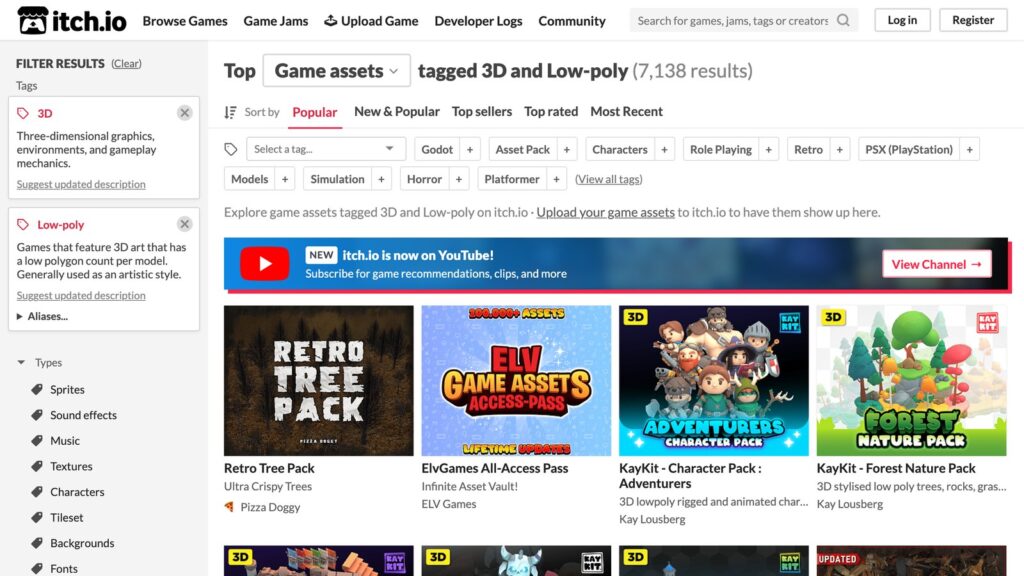Expand the Aliases disclosure
This screenshot has height=576, width=1024.
[x=42, y=316]
